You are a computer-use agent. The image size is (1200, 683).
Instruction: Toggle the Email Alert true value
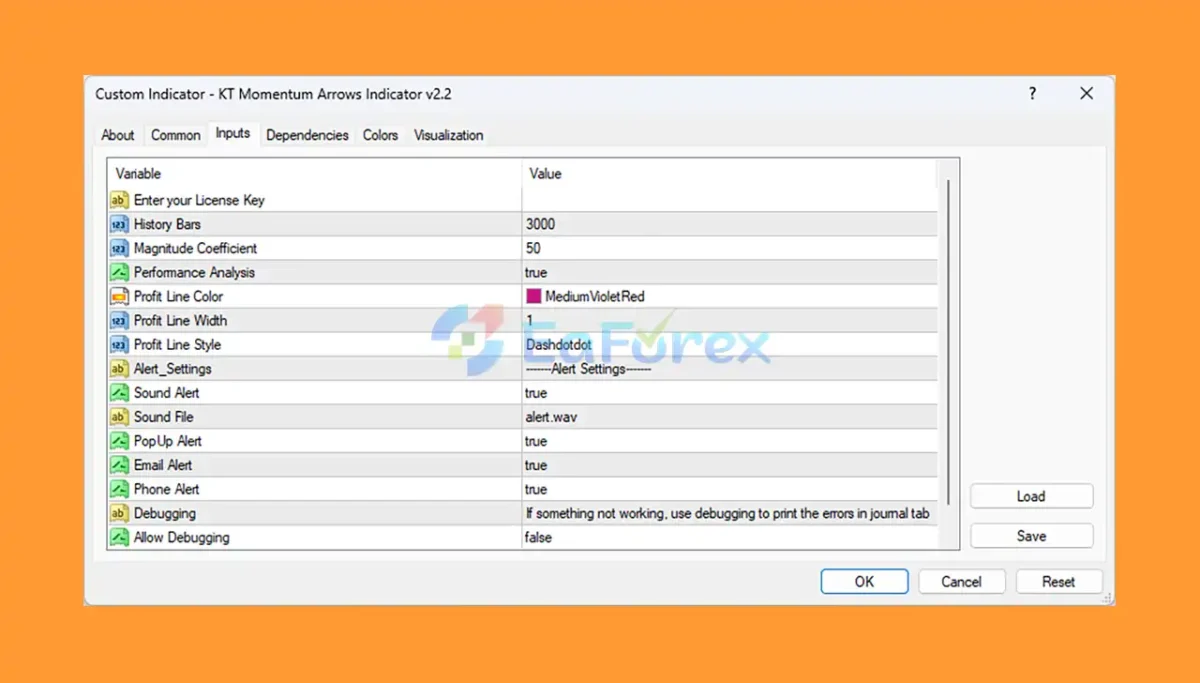(x=536, y=465)
